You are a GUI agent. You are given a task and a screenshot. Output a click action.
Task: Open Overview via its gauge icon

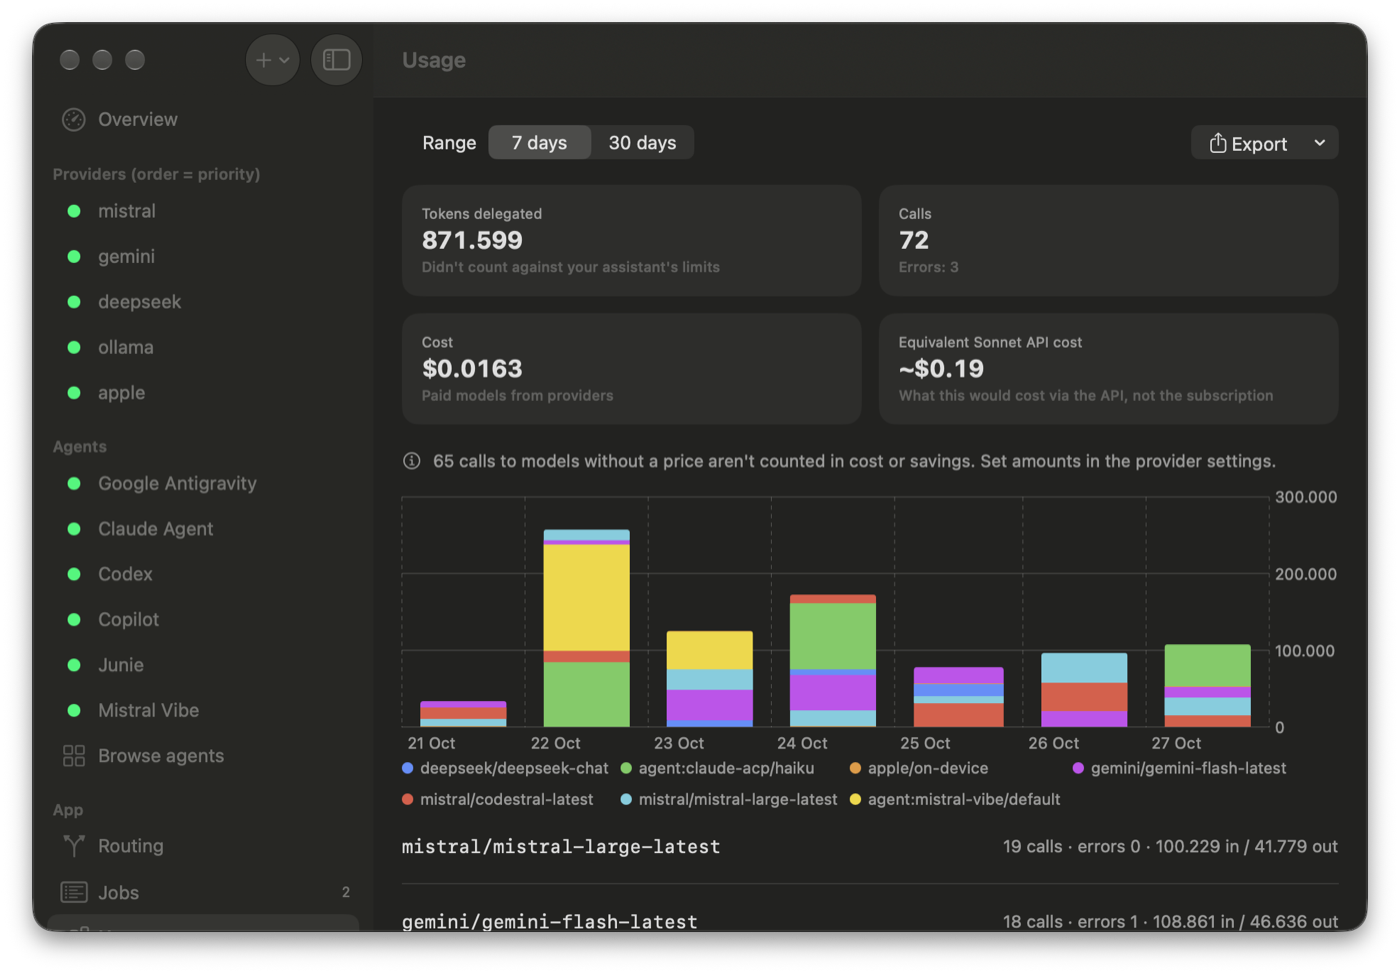pos(74,120)
